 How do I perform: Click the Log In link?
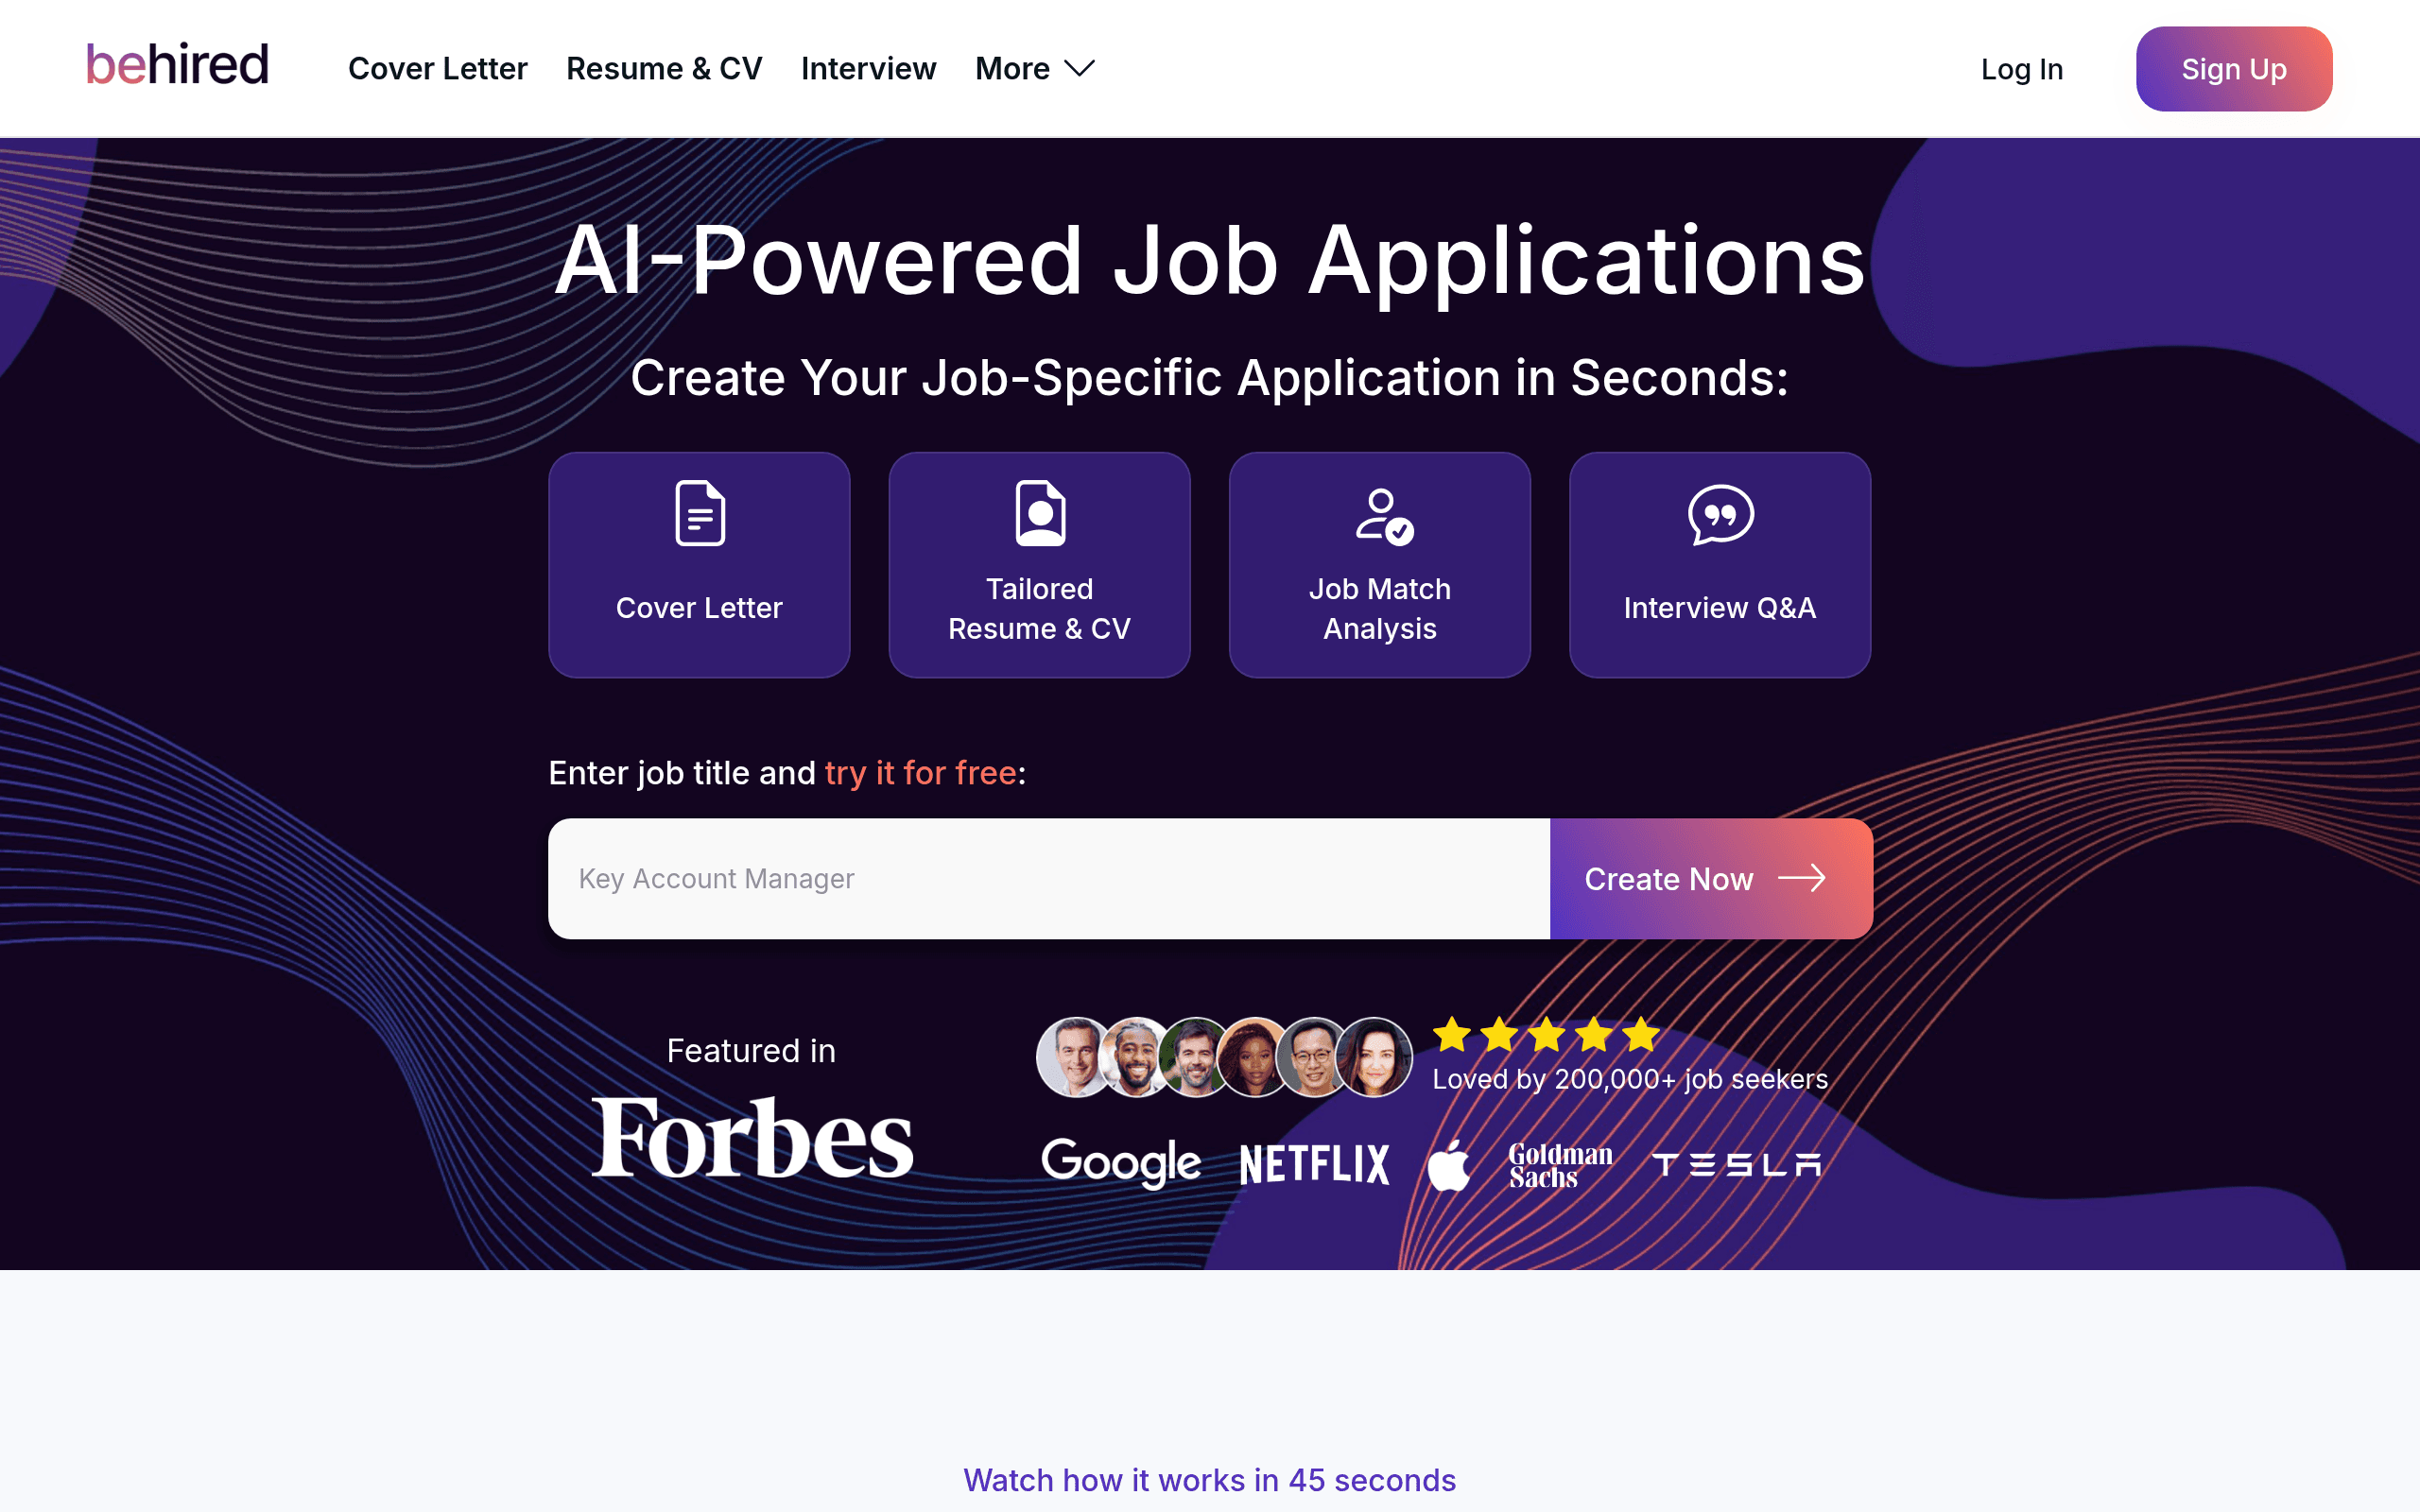point(2022,69)
